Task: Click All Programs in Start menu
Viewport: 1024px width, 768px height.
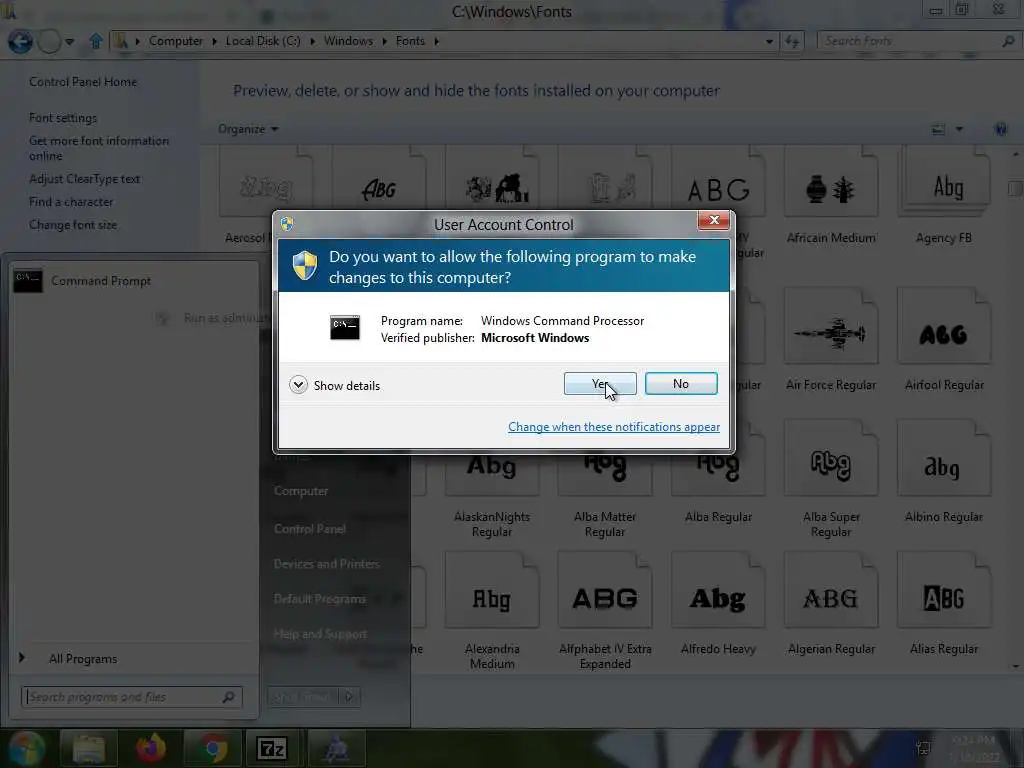Action: click(x=82, y=659)
